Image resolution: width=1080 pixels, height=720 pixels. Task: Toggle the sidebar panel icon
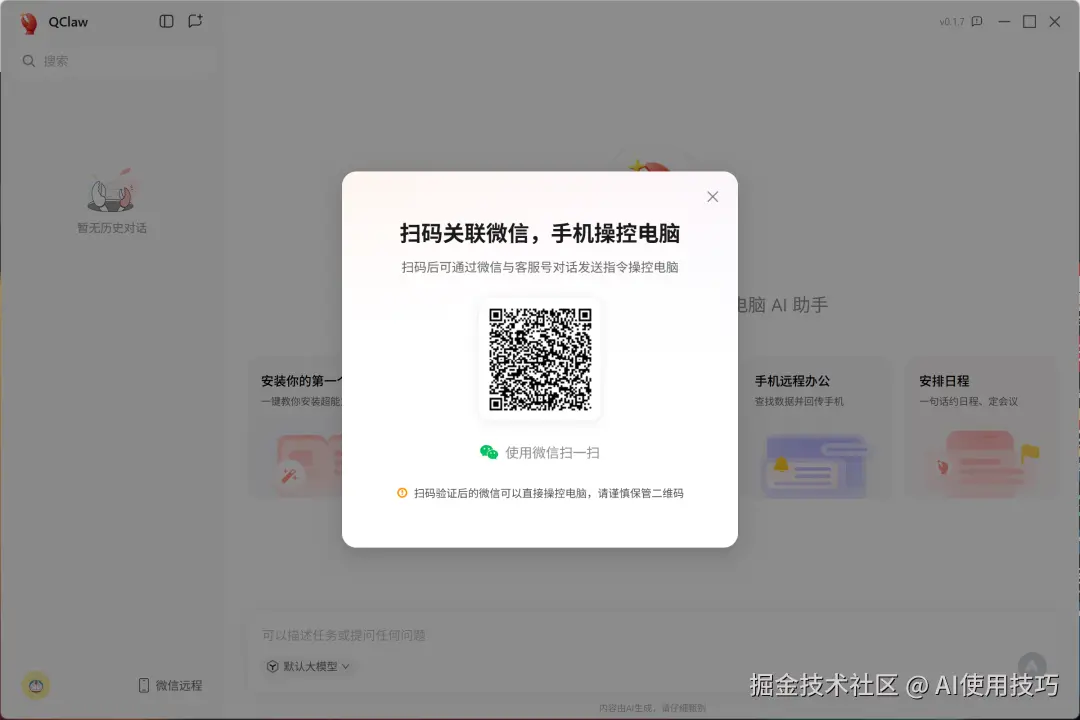coord(166,21)
